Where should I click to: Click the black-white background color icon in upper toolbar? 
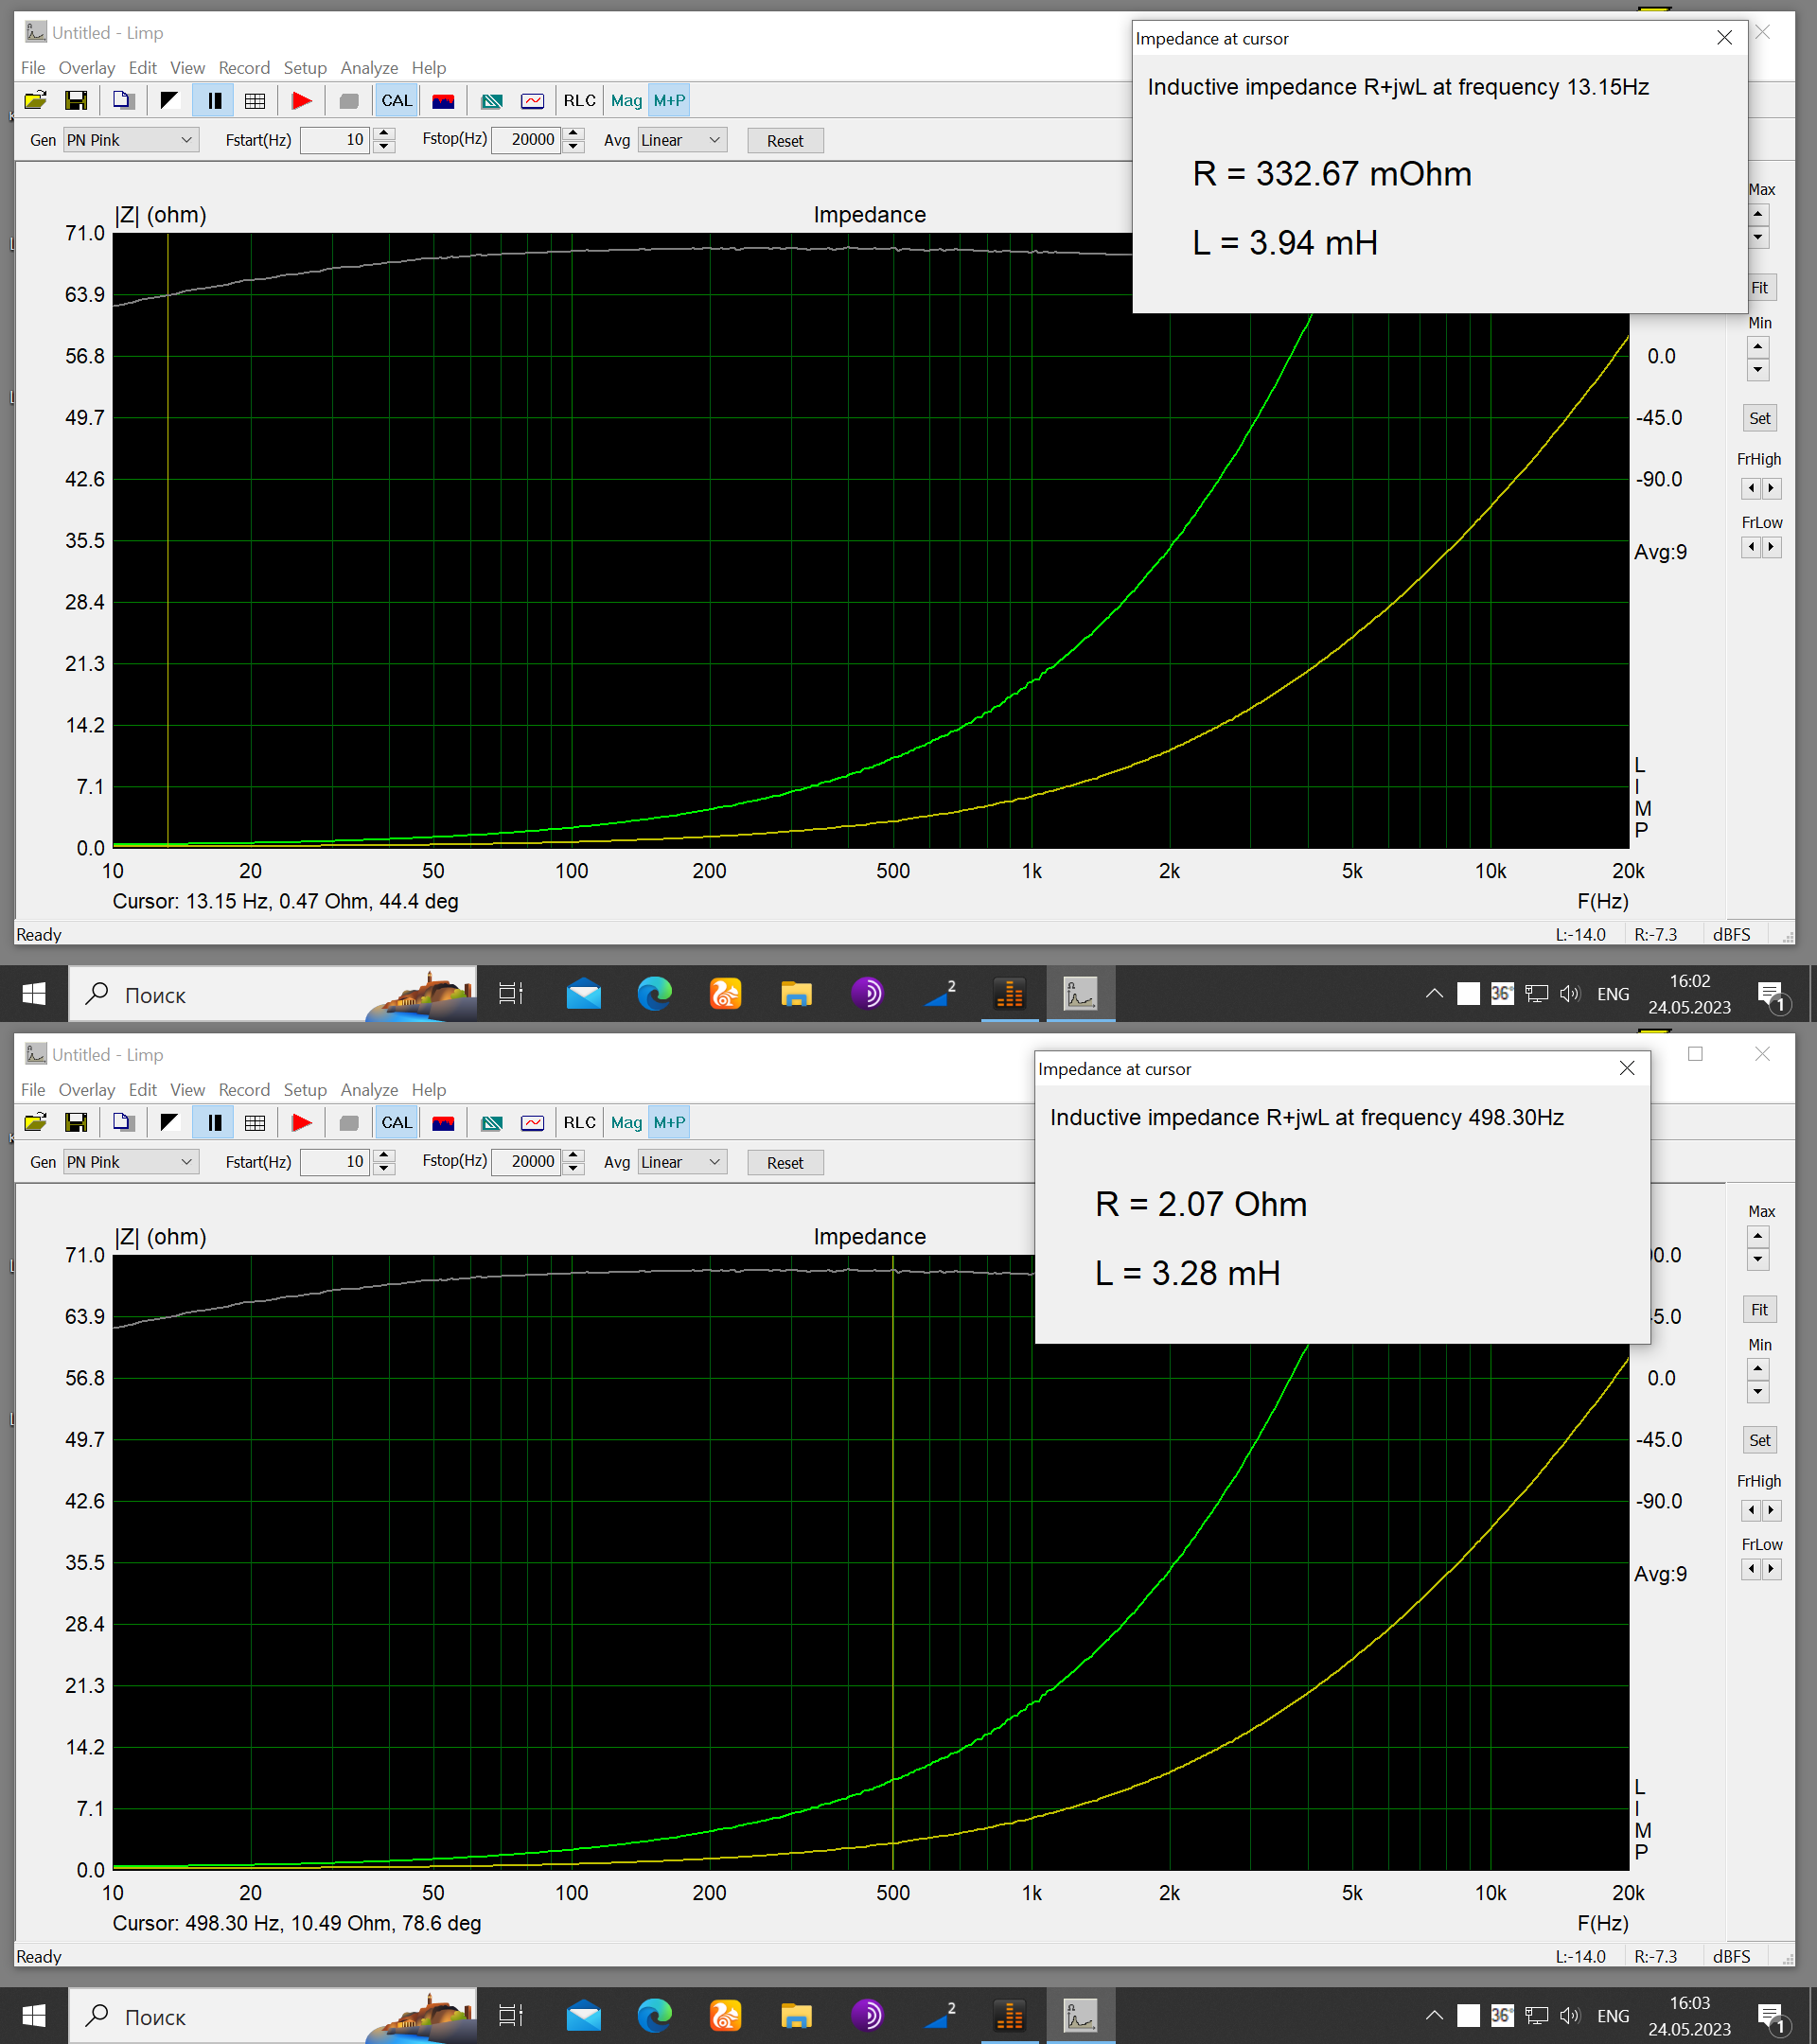point(169,100)
